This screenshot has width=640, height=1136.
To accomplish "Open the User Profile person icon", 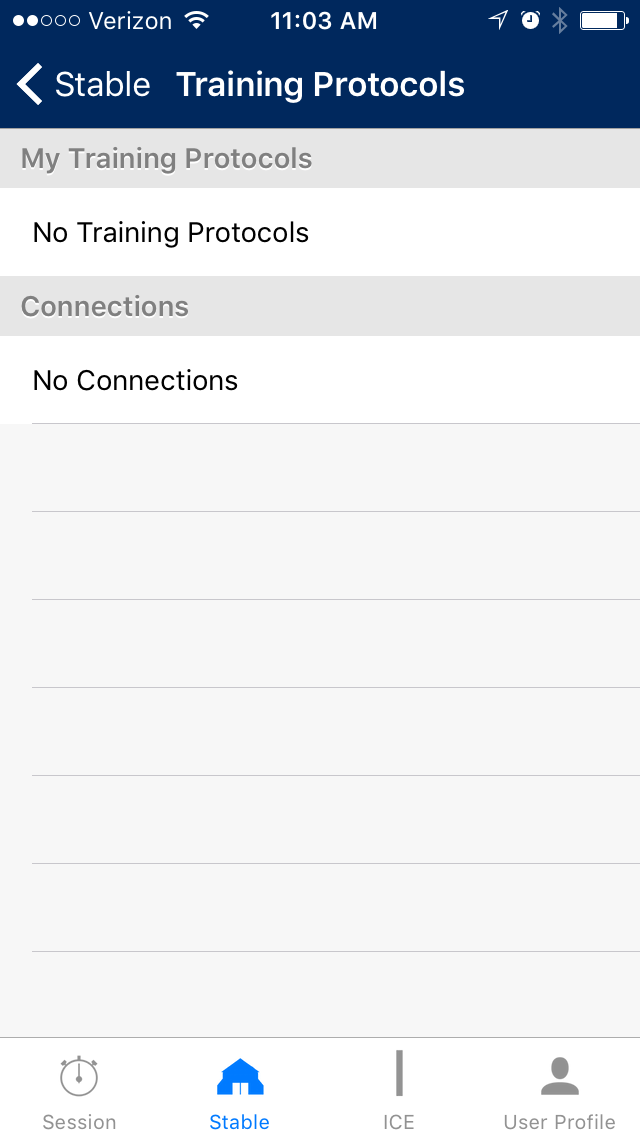I will click(x=560, y=1076).
